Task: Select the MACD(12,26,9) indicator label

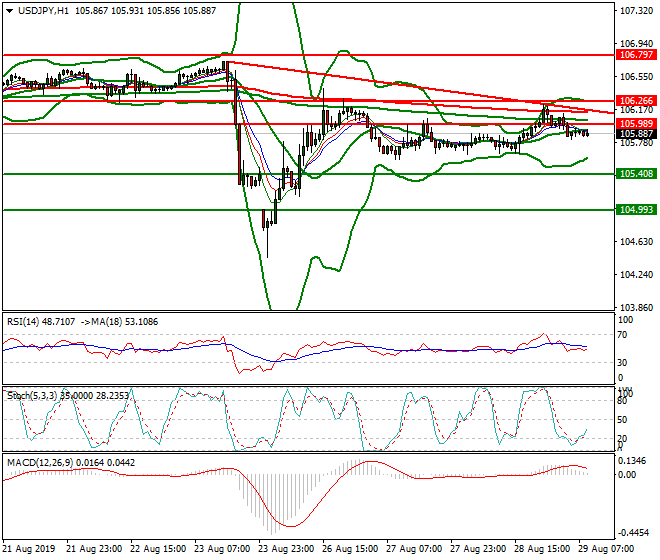Action: point(40,463)
